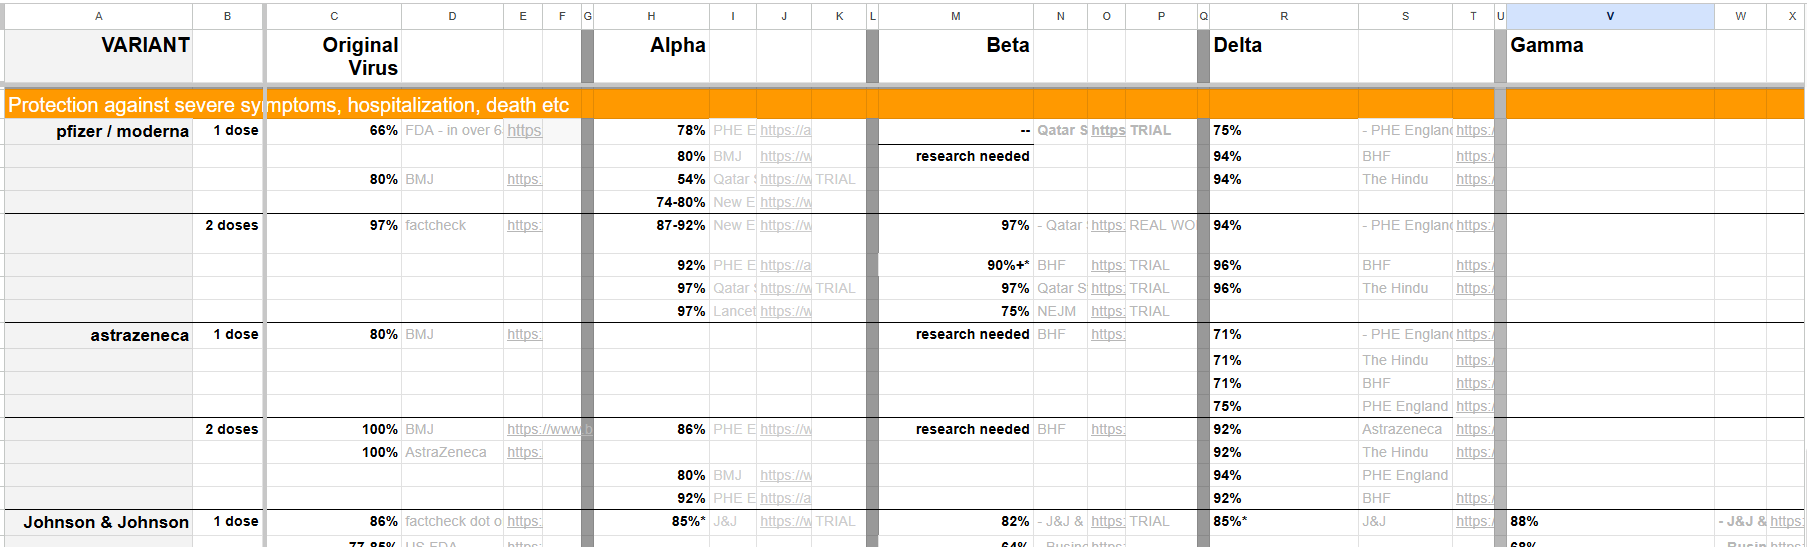The width and height of the screenshot is (1807, 547).
Task: Click the orange Protection against severe symptoms banner
Action: coord(289,105)
